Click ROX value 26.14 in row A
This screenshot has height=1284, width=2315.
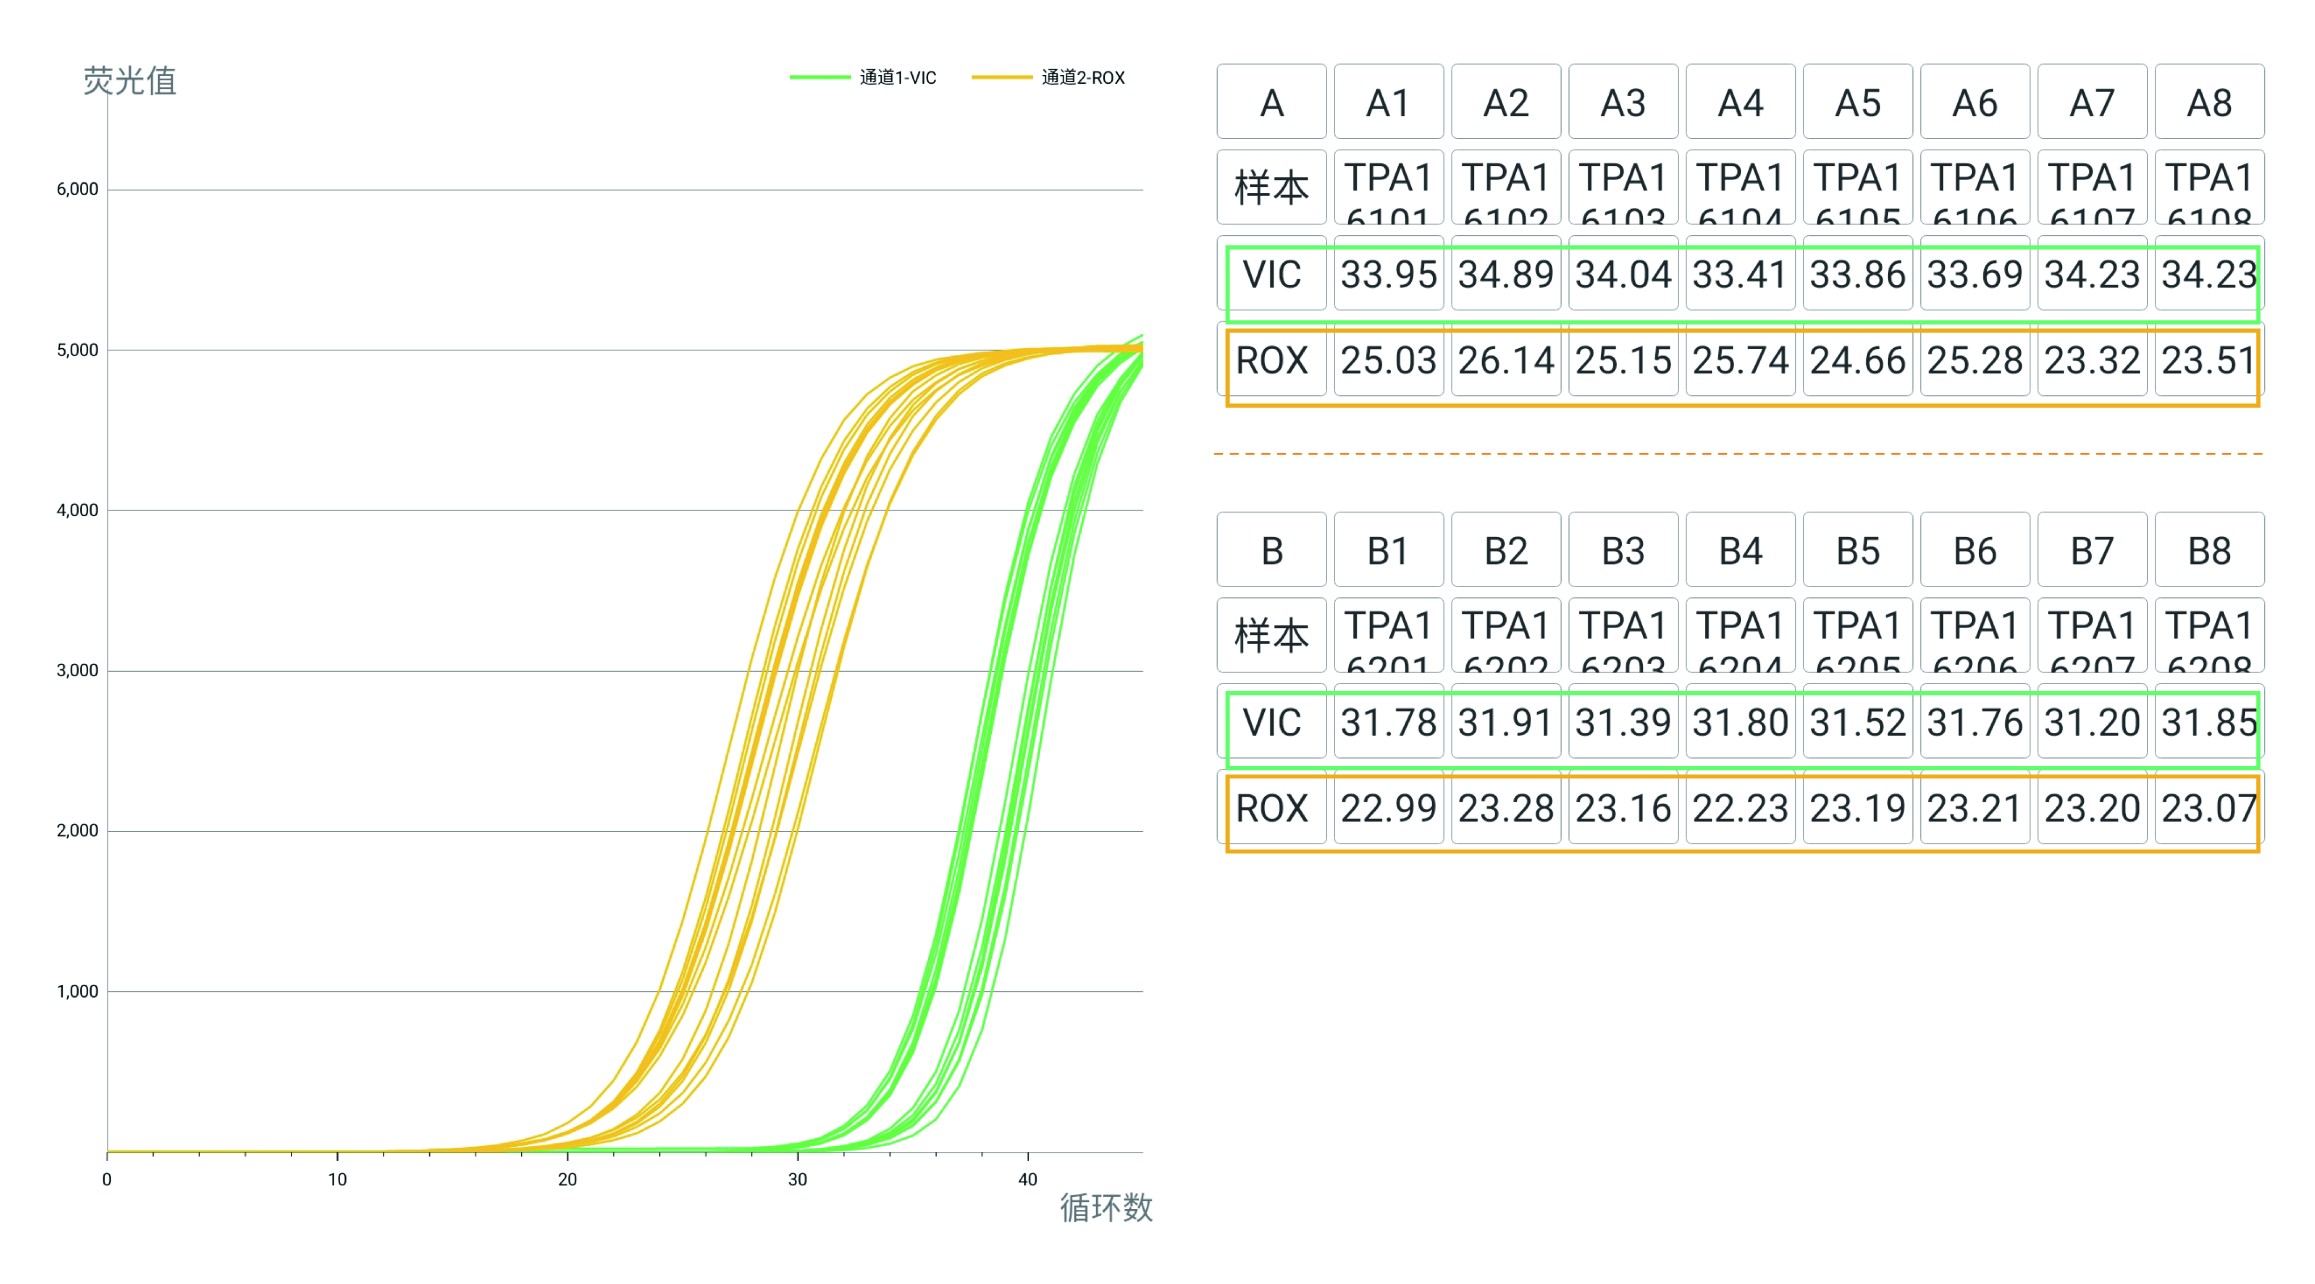[x=1505, y=360]
